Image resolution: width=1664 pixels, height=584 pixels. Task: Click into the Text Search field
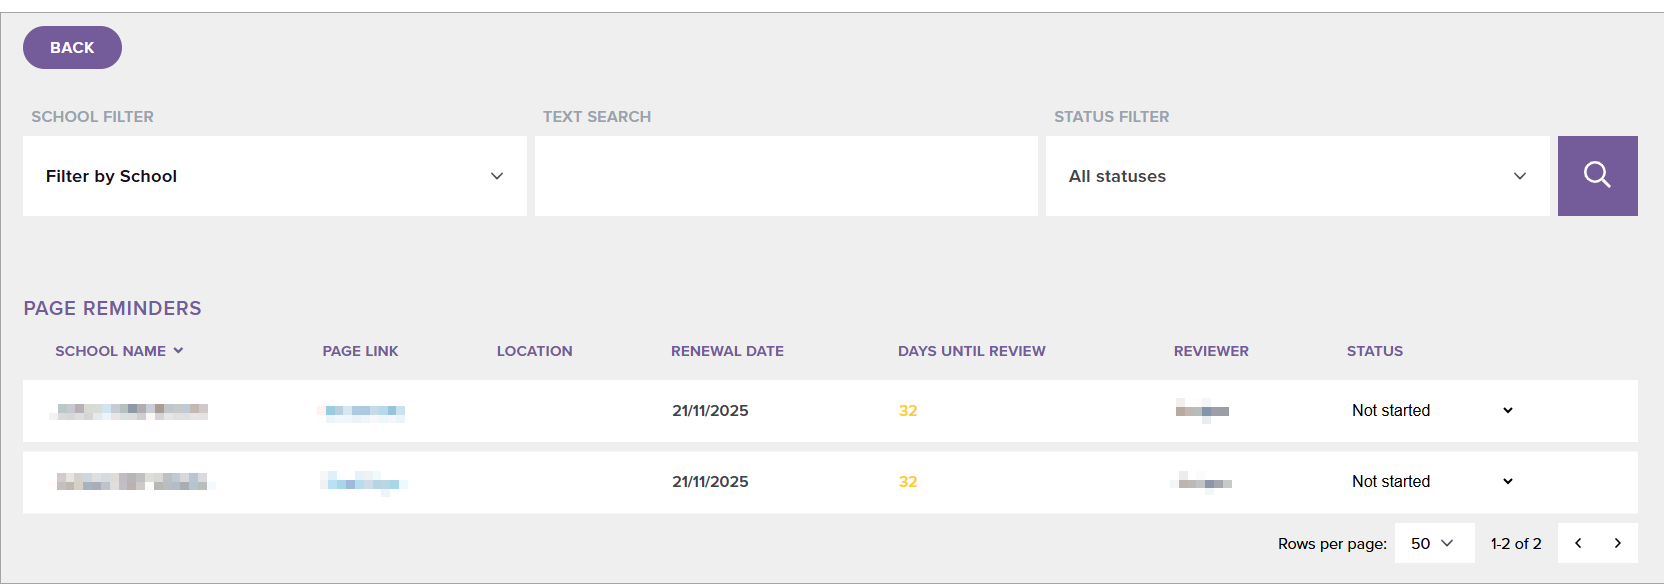point(786,176)
